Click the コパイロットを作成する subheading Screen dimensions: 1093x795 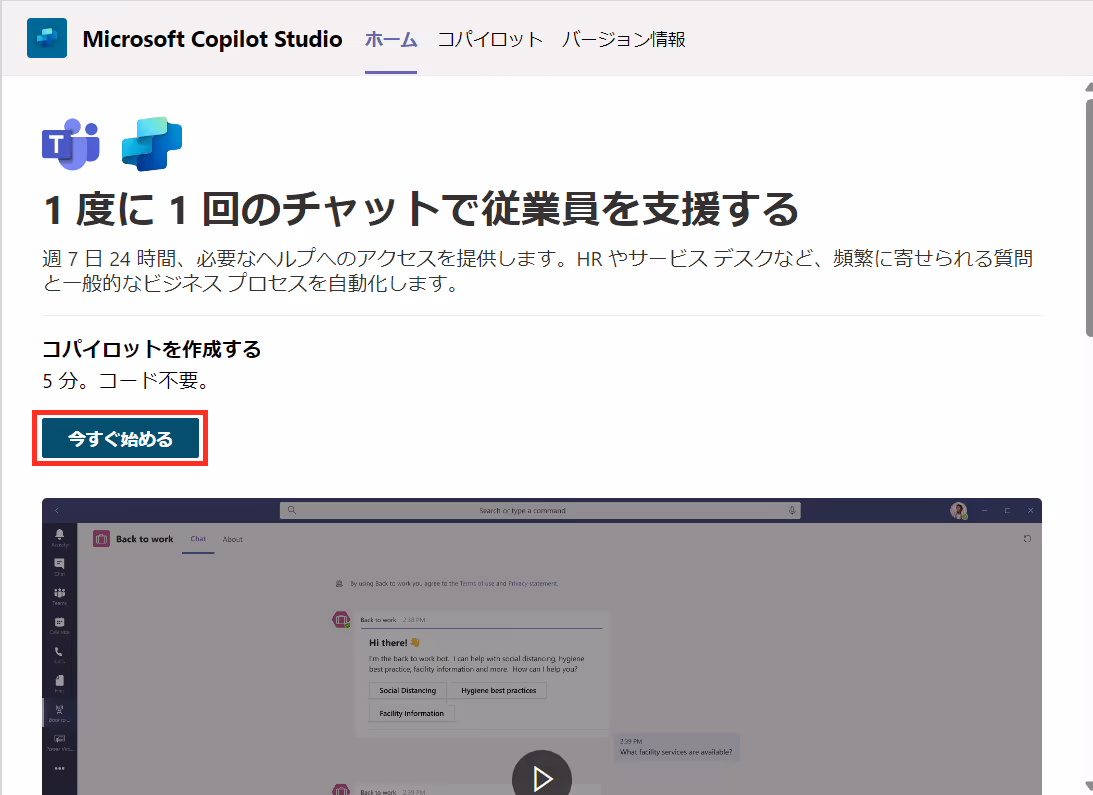pos(152,349)
